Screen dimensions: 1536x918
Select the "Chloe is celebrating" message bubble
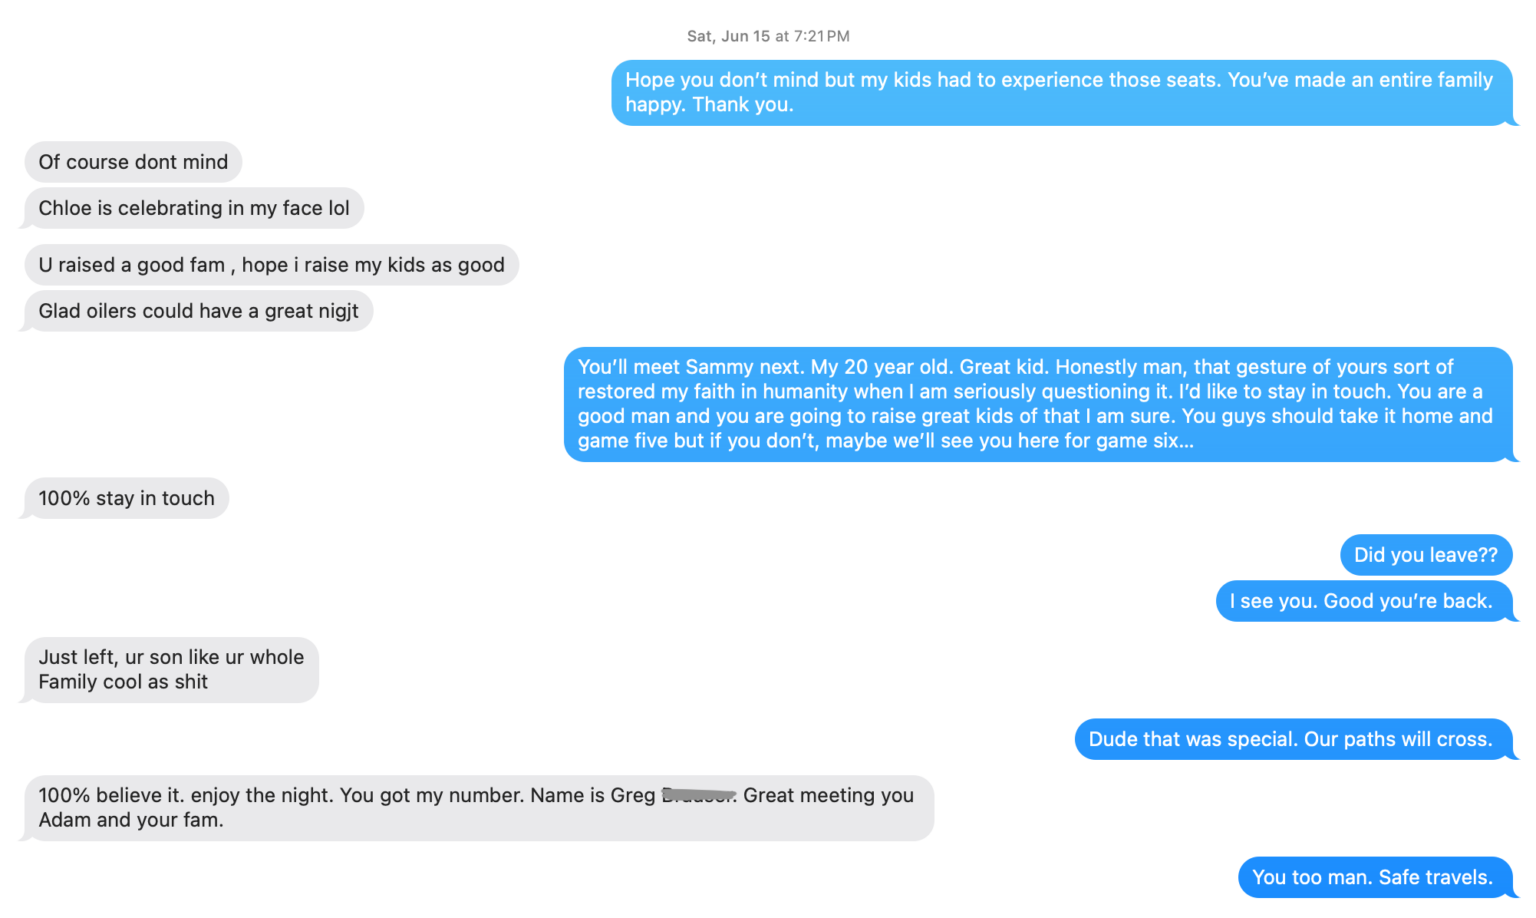(194, 208)
